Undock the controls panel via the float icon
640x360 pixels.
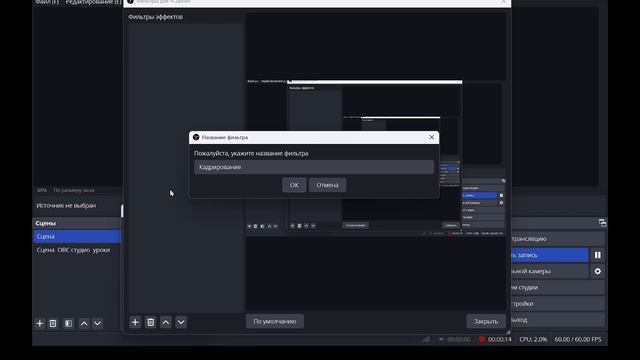(x=602, y=222)
